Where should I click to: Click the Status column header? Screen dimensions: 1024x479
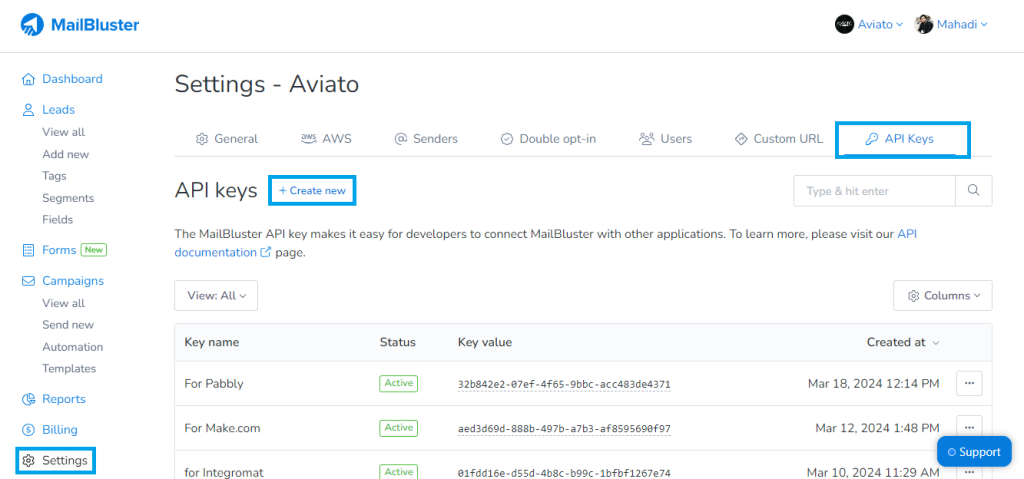397,342
